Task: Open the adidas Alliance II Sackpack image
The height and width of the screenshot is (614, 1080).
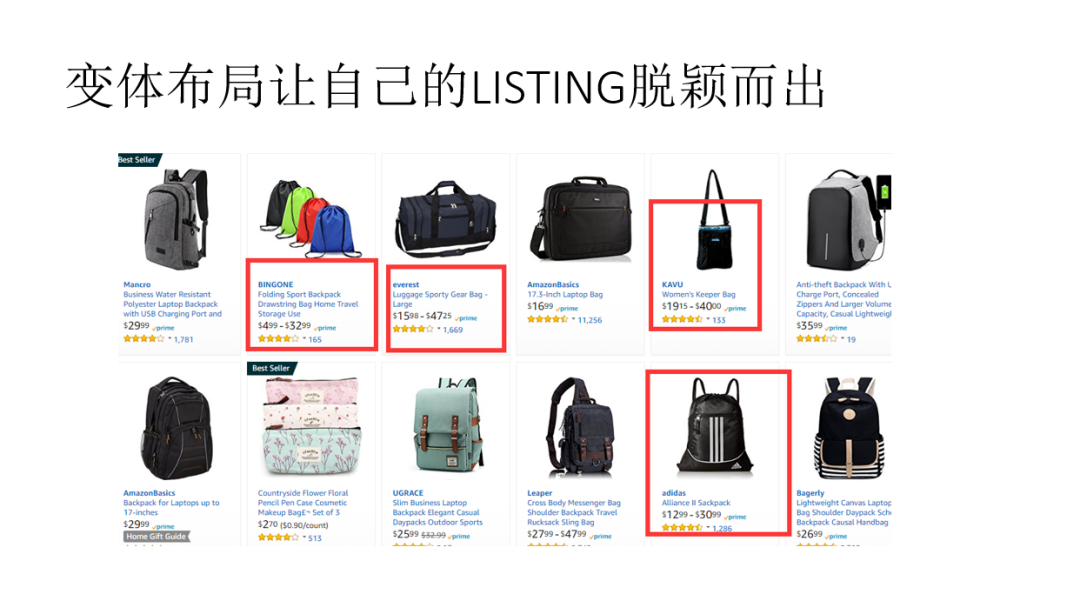Action: (715, 427)
